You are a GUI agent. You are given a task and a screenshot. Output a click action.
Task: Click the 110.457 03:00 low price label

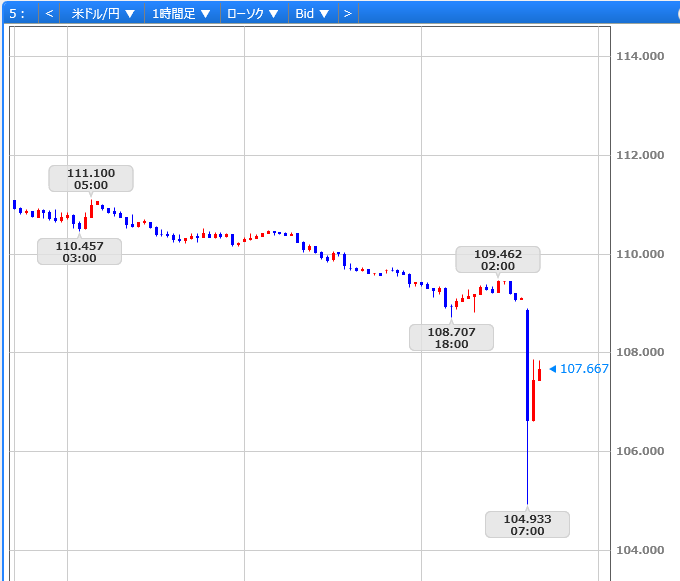79,251
